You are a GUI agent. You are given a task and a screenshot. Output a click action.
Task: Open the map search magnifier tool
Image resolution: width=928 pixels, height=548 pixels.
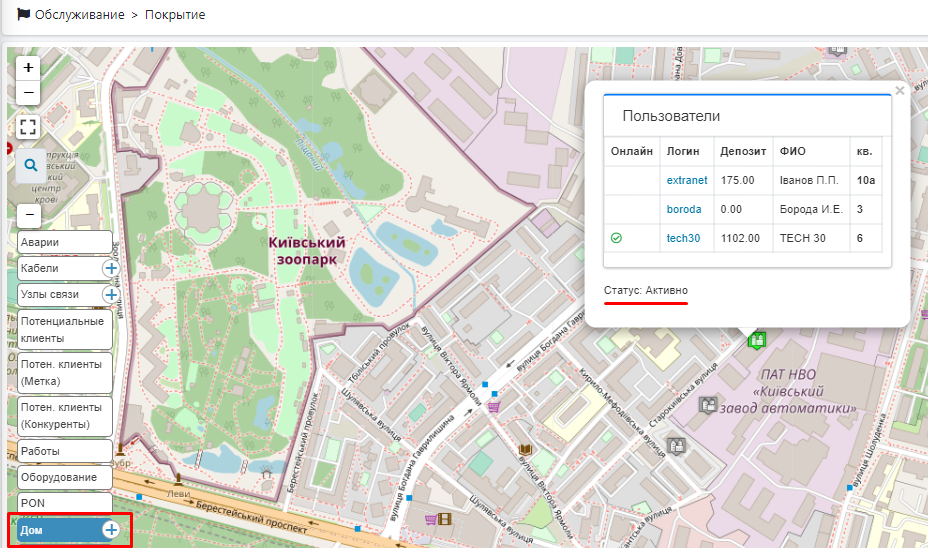(30, 165)
